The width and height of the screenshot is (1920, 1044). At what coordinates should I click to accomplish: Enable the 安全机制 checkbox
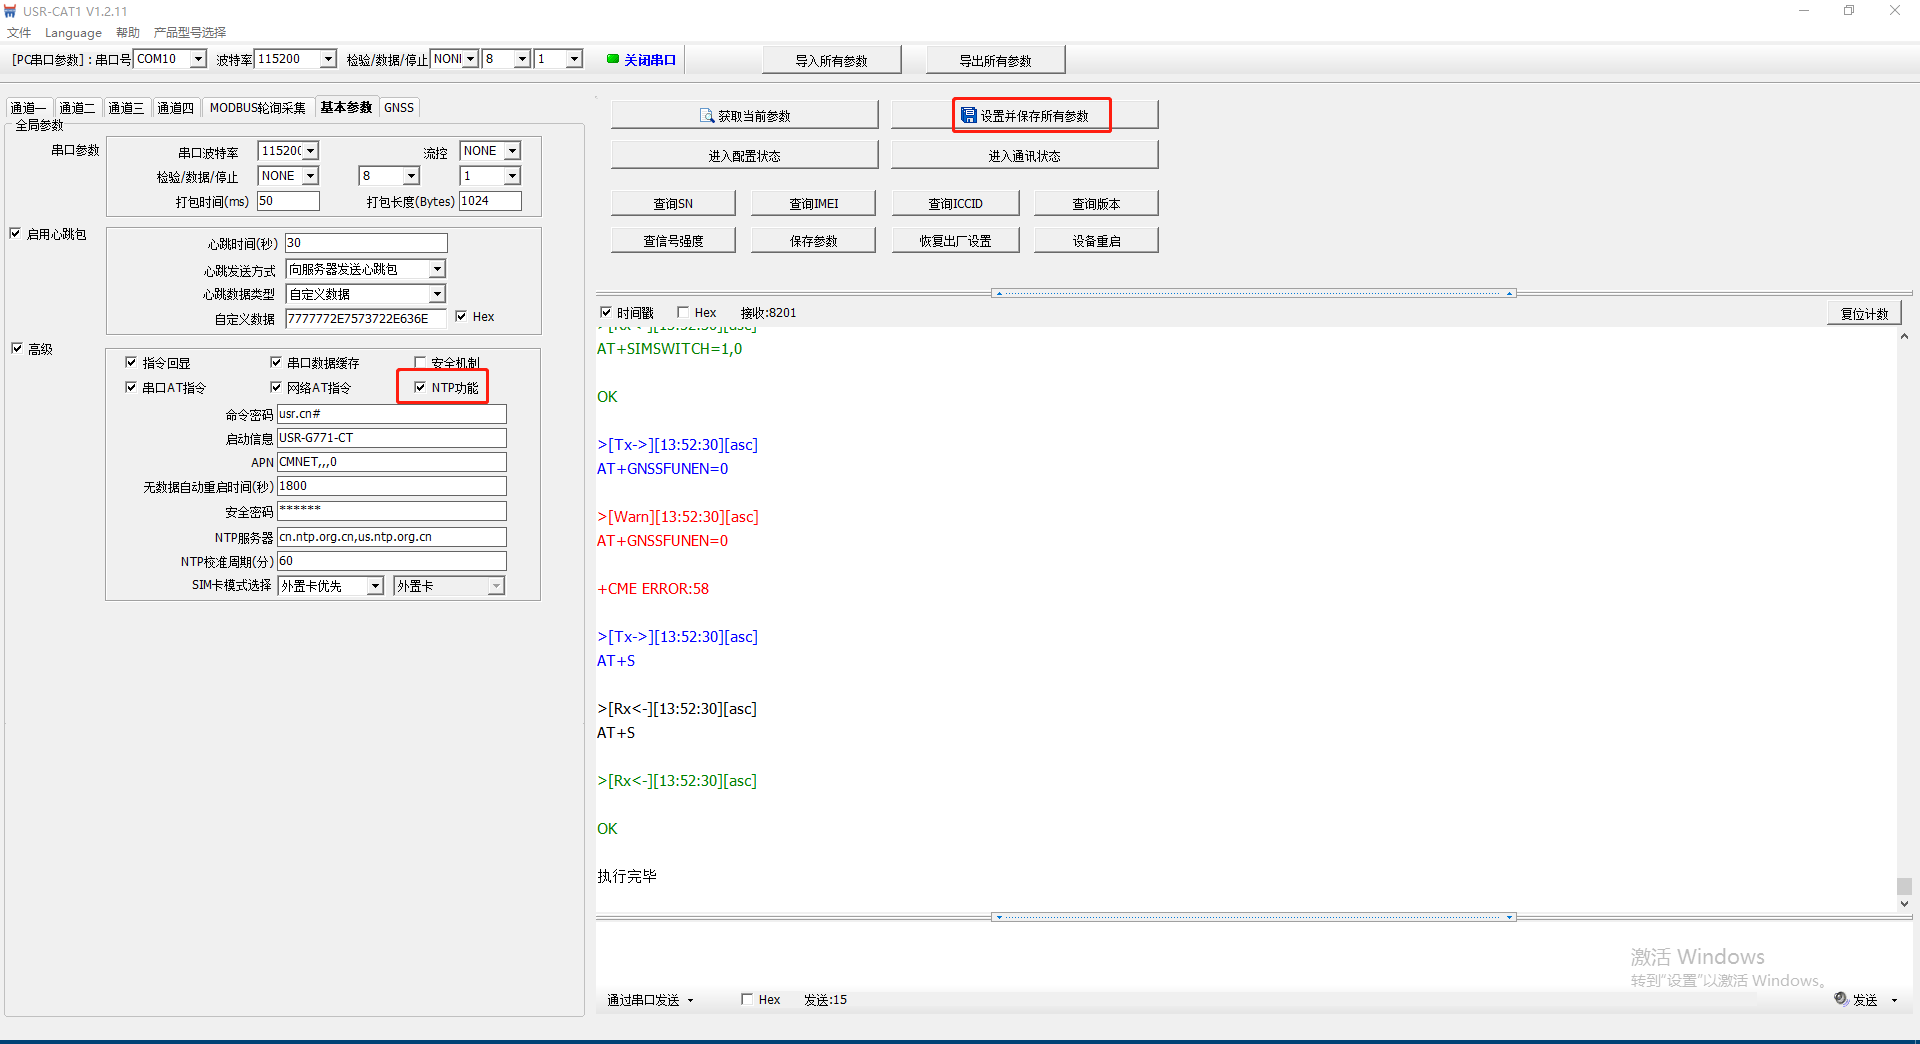pyautogui.click(x=420, y=362)
